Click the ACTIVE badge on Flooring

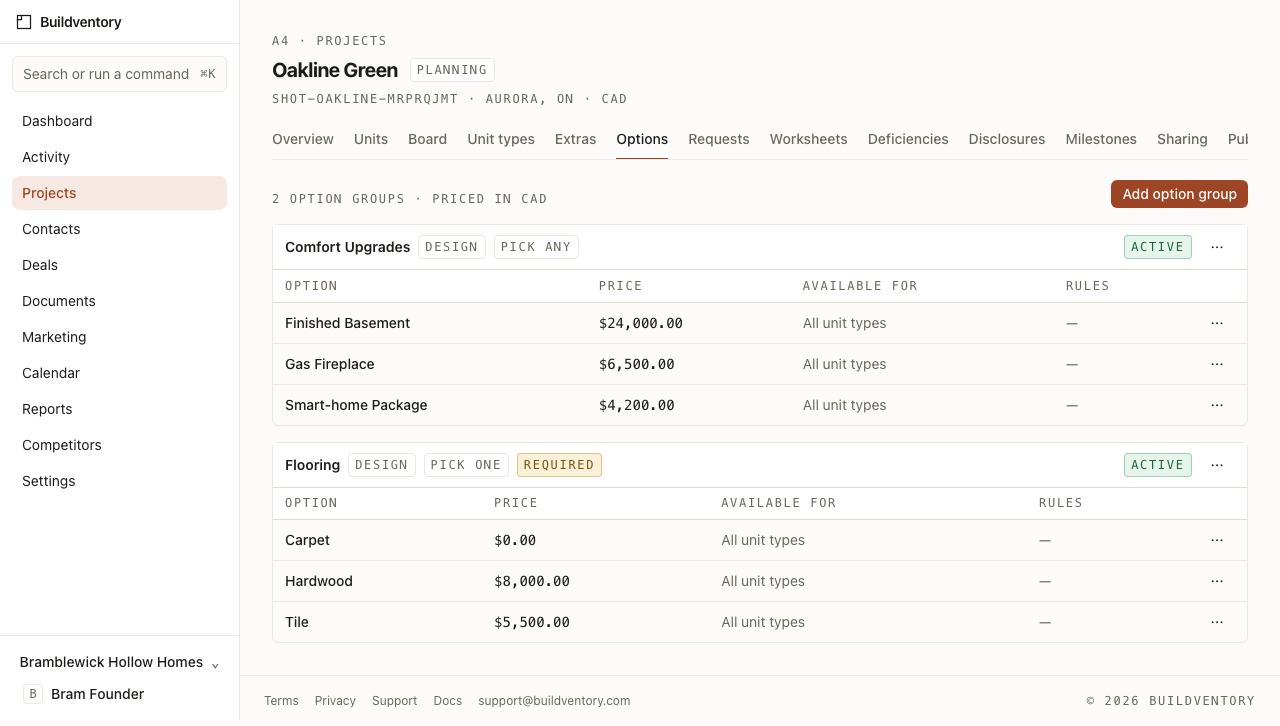coord(1157,465)
